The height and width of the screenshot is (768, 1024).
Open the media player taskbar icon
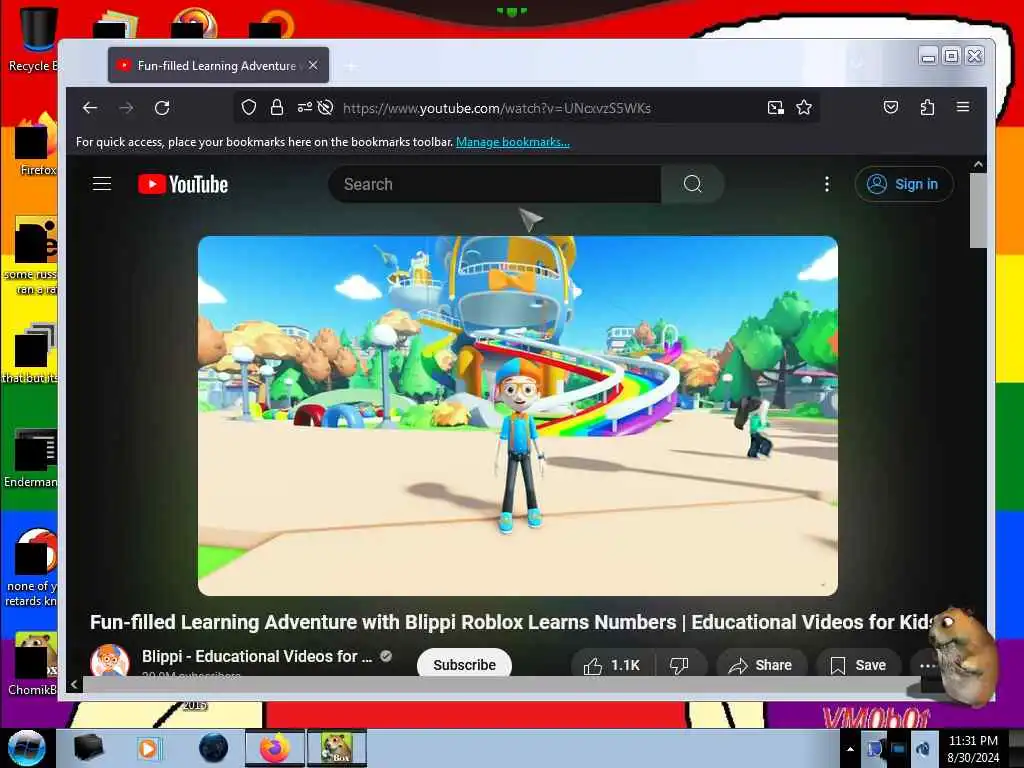[x=148, y=748]
